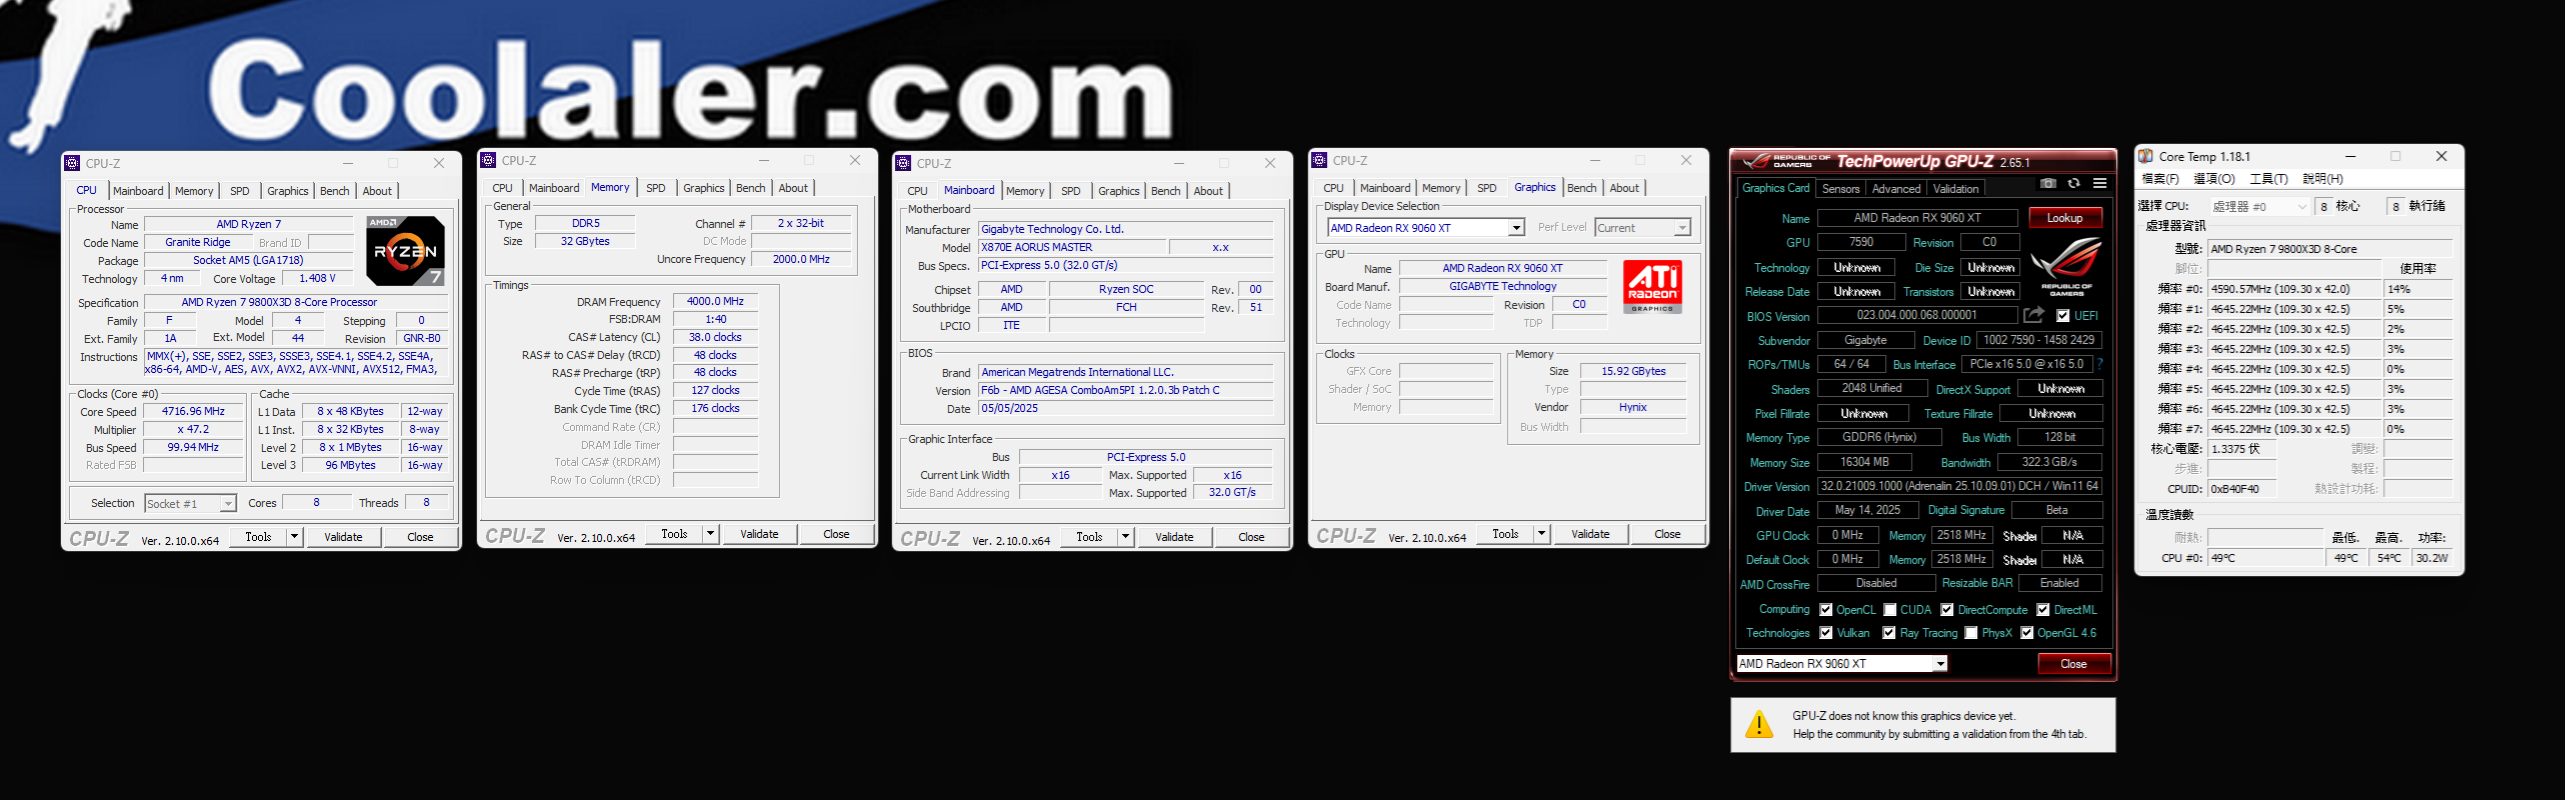Click the title bar icon of CPU-Z CPU-tab window
This screenshot has width=2565, height=800.
(72, 163)
